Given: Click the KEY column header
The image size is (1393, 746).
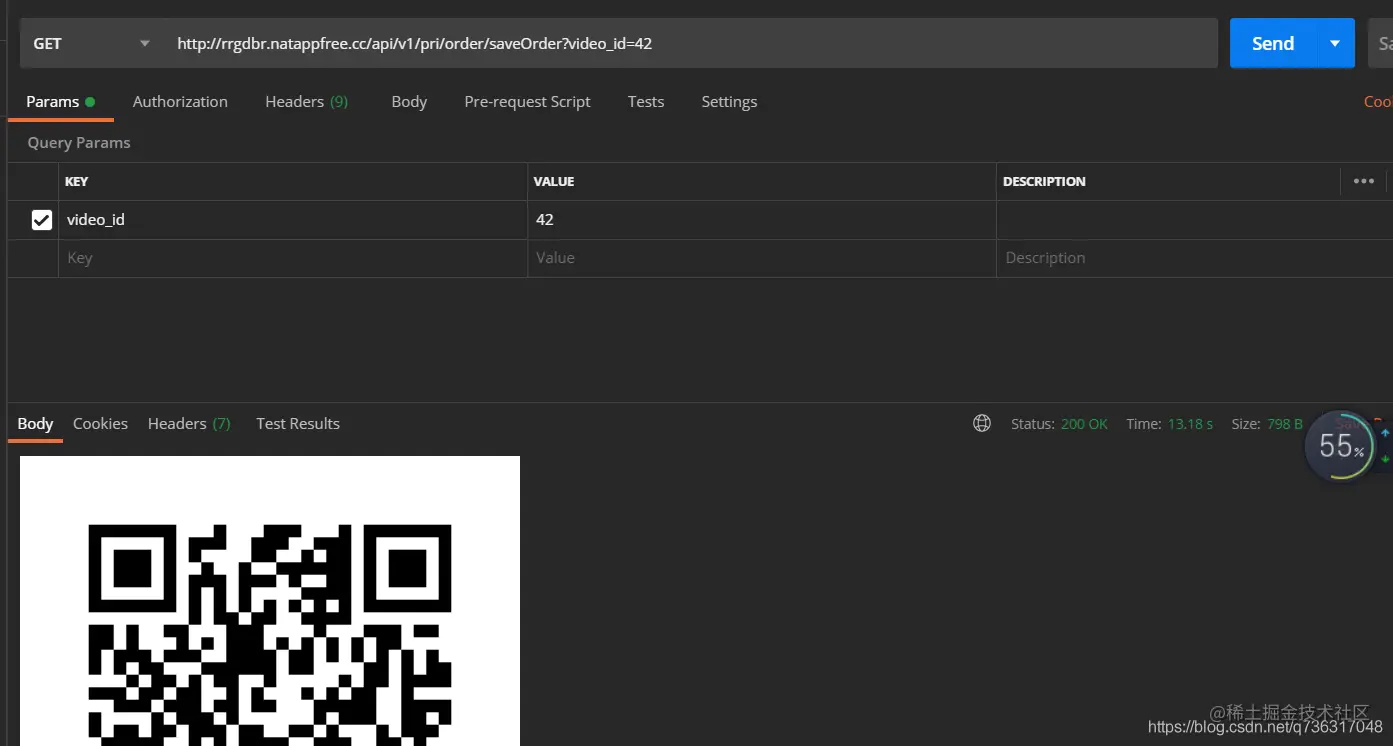Looking at the screenshot, I should (x=76, y=182).
